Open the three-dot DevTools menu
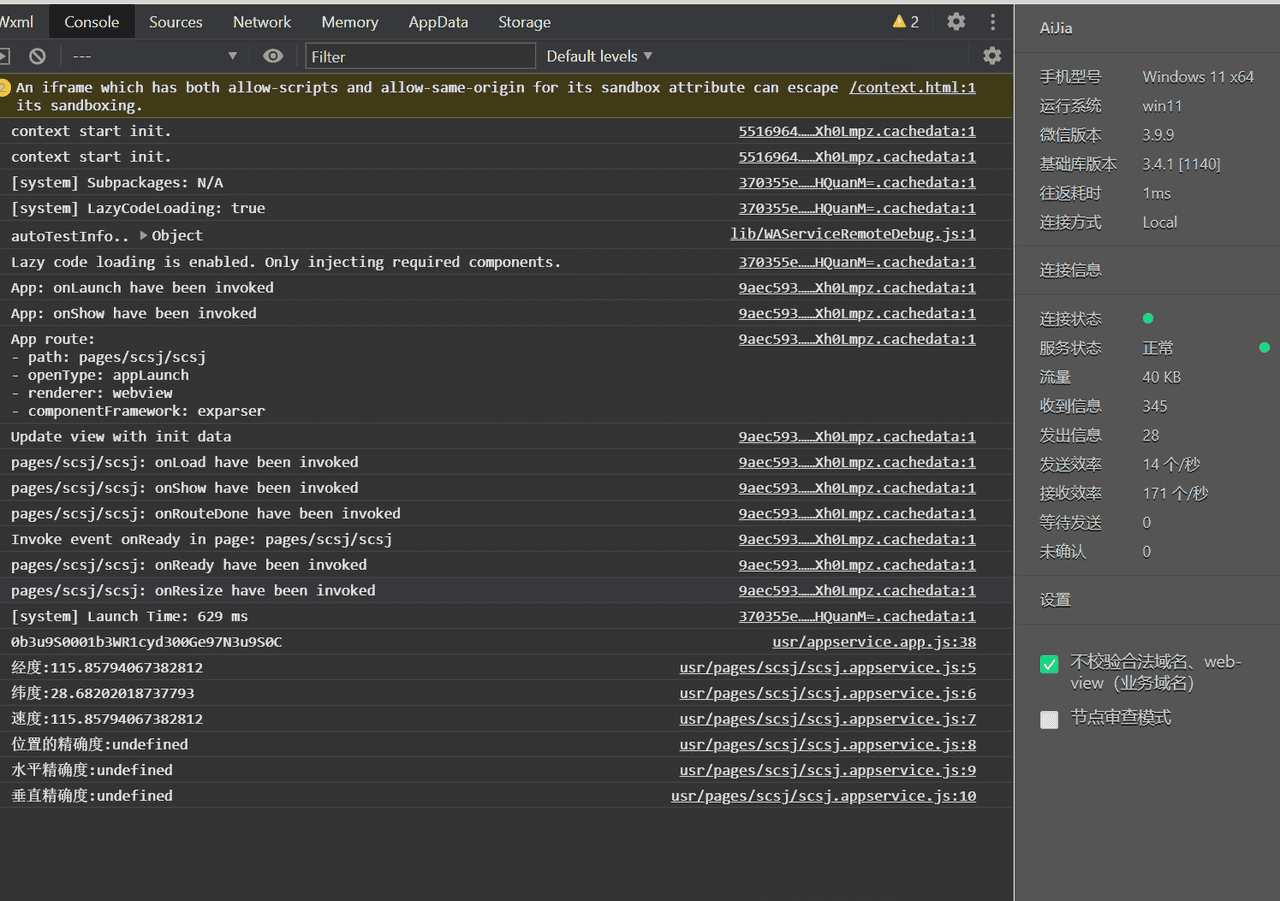 pyautogui.click(x=992, y=22)
